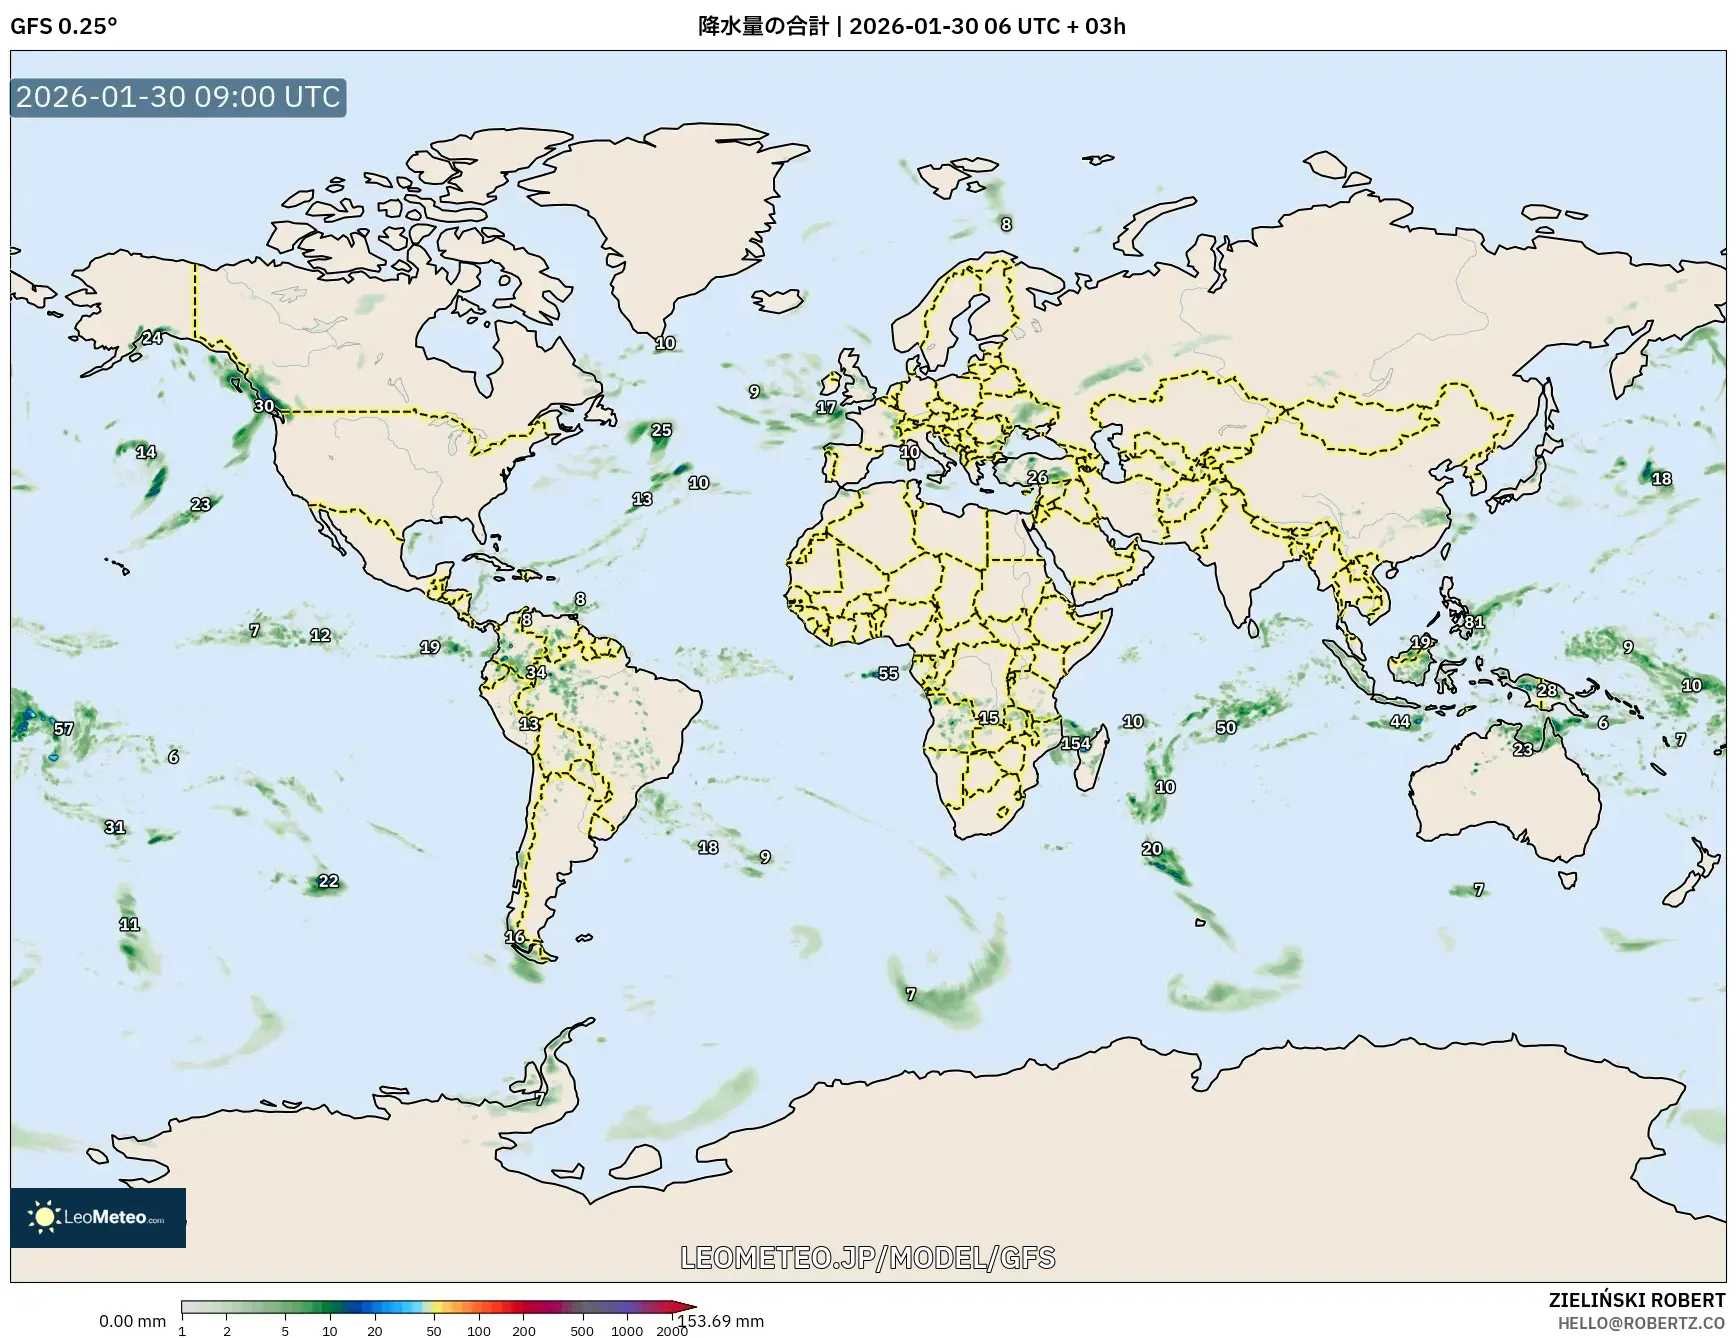The image size is (1736, 1338).
Task: Click the HELLO@ROBERTZ.CO email address
Action: tap(1641, 1323)
